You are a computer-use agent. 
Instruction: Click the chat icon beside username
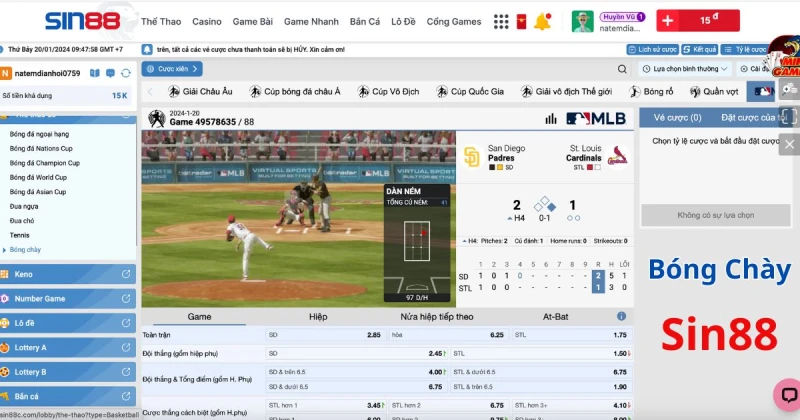pos(110,73)
